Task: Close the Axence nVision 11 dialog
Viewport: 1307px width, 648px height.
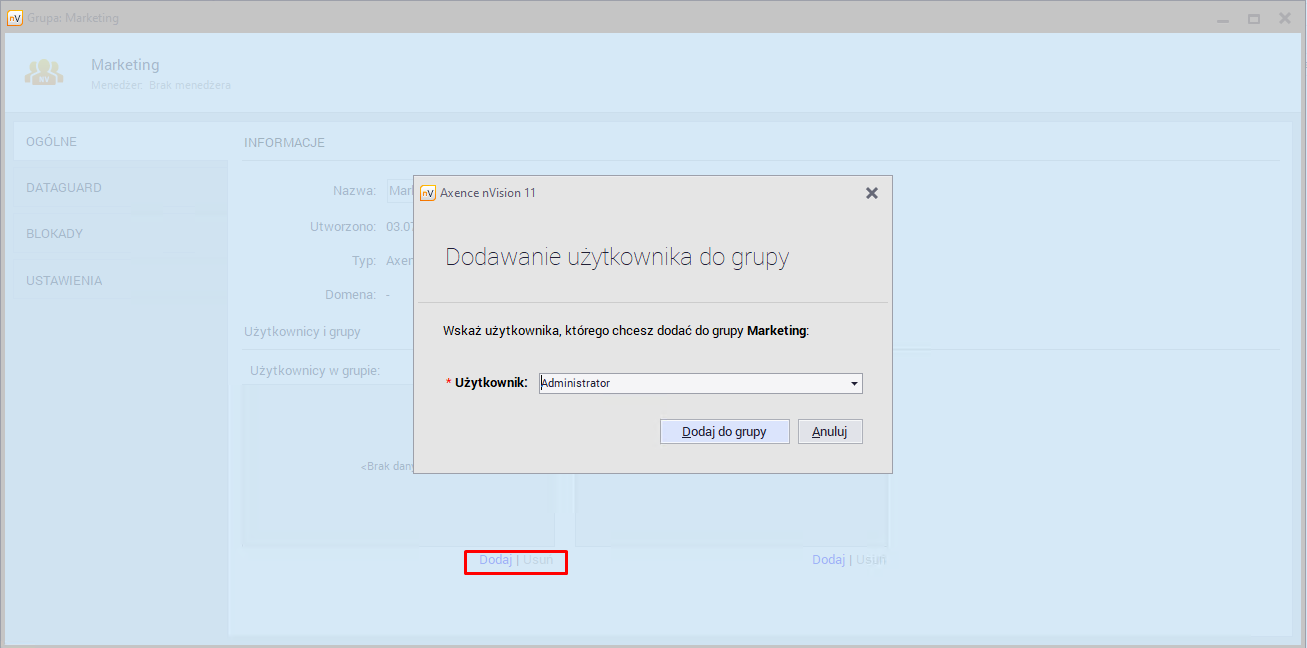Action: tap(871, 193)
